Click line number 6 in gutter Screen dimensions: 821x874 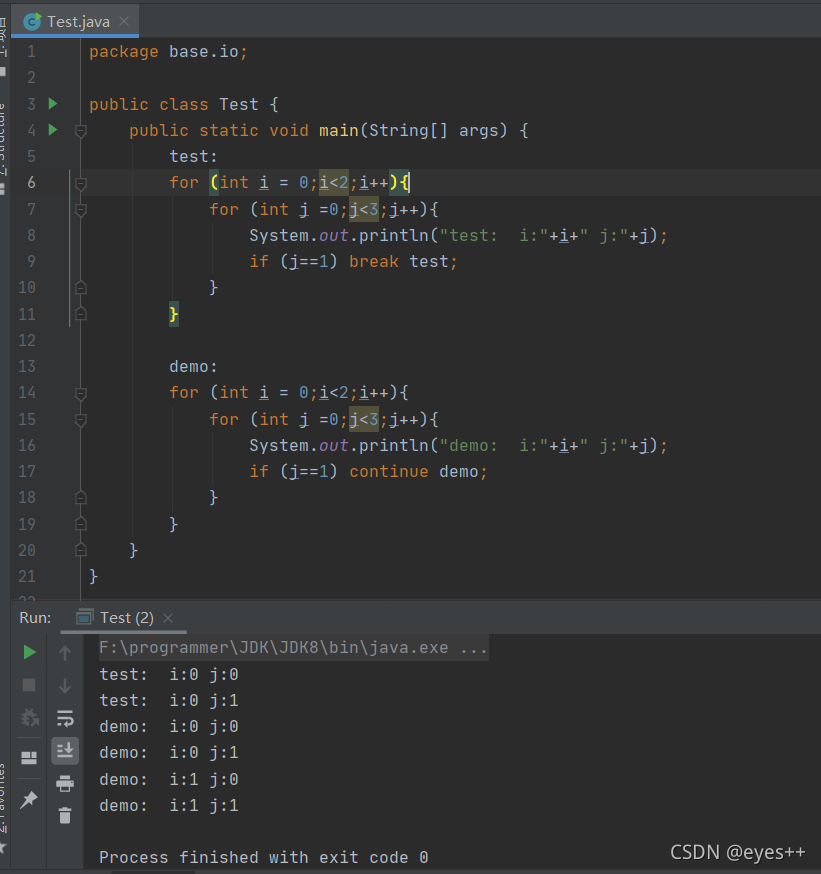point(31,183)
